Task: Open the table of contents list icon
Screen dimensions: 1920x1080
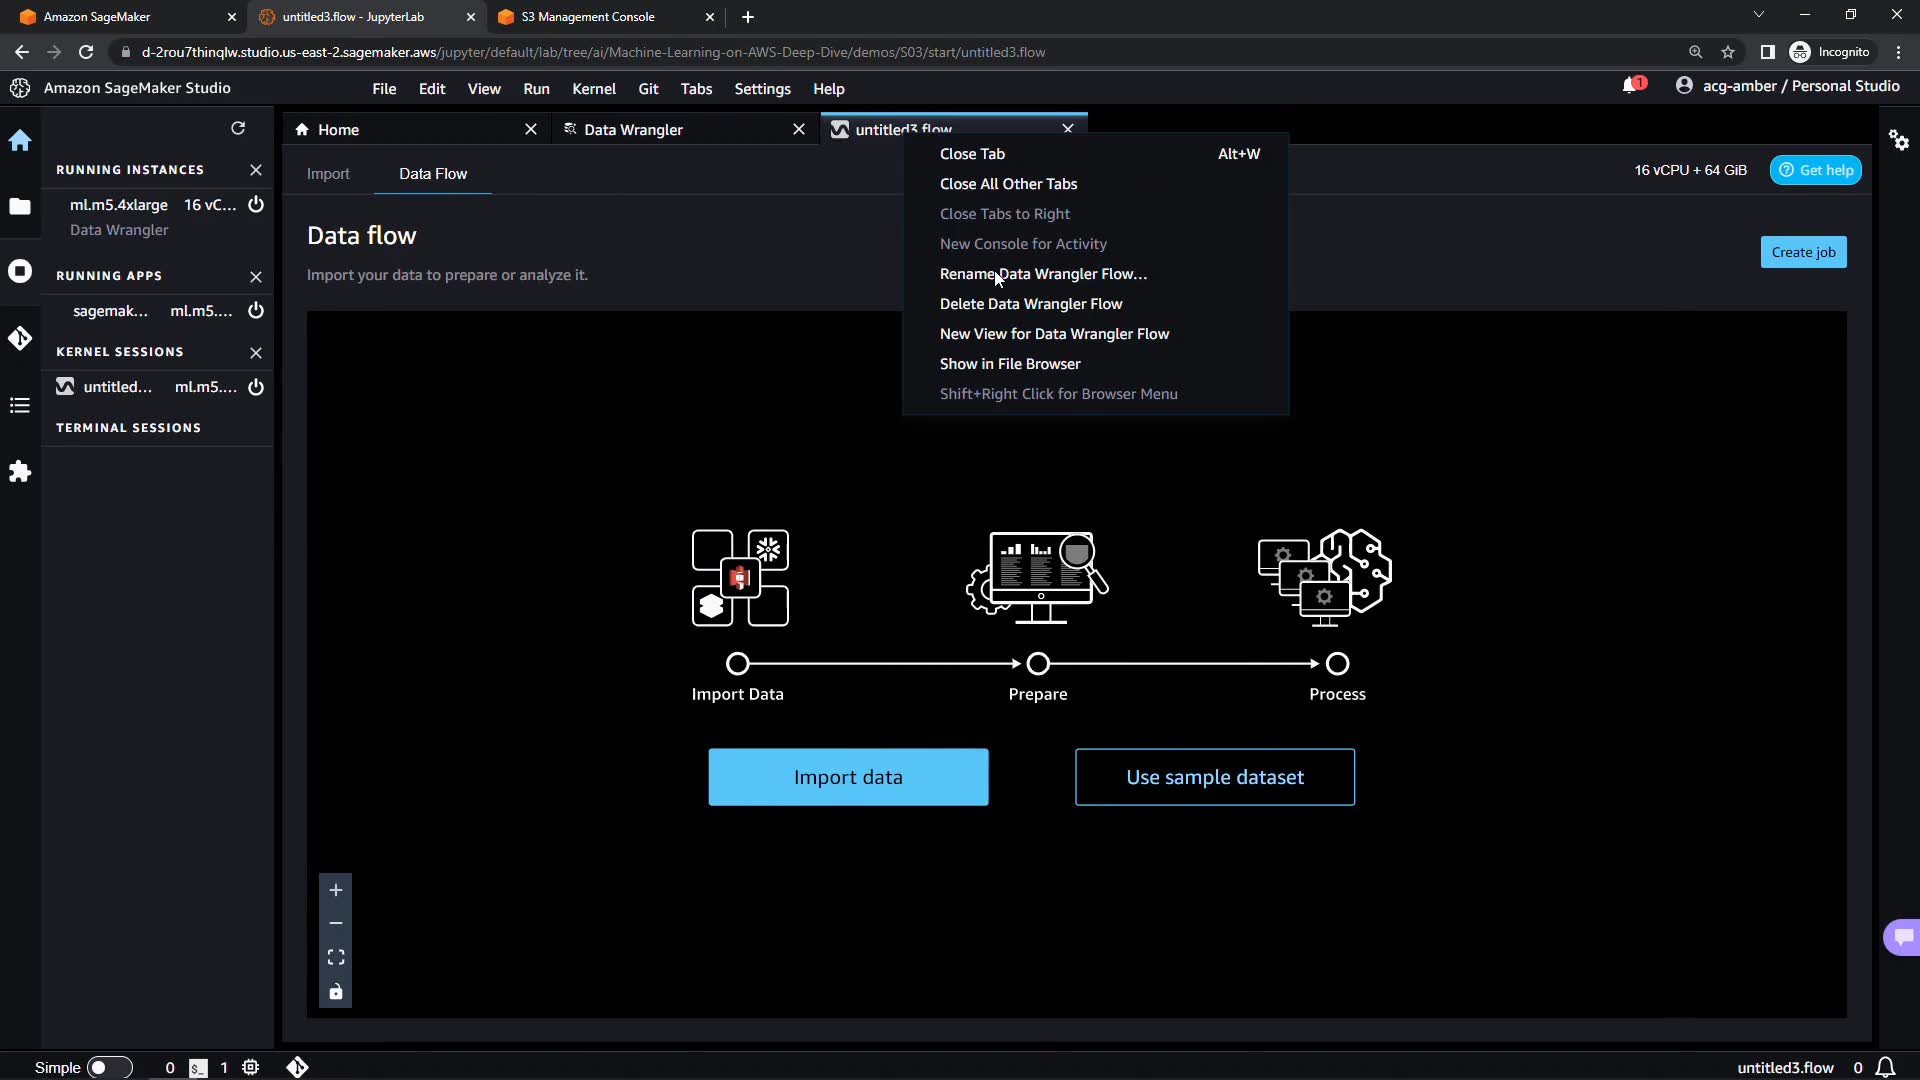Action: [x=20, y=405]
